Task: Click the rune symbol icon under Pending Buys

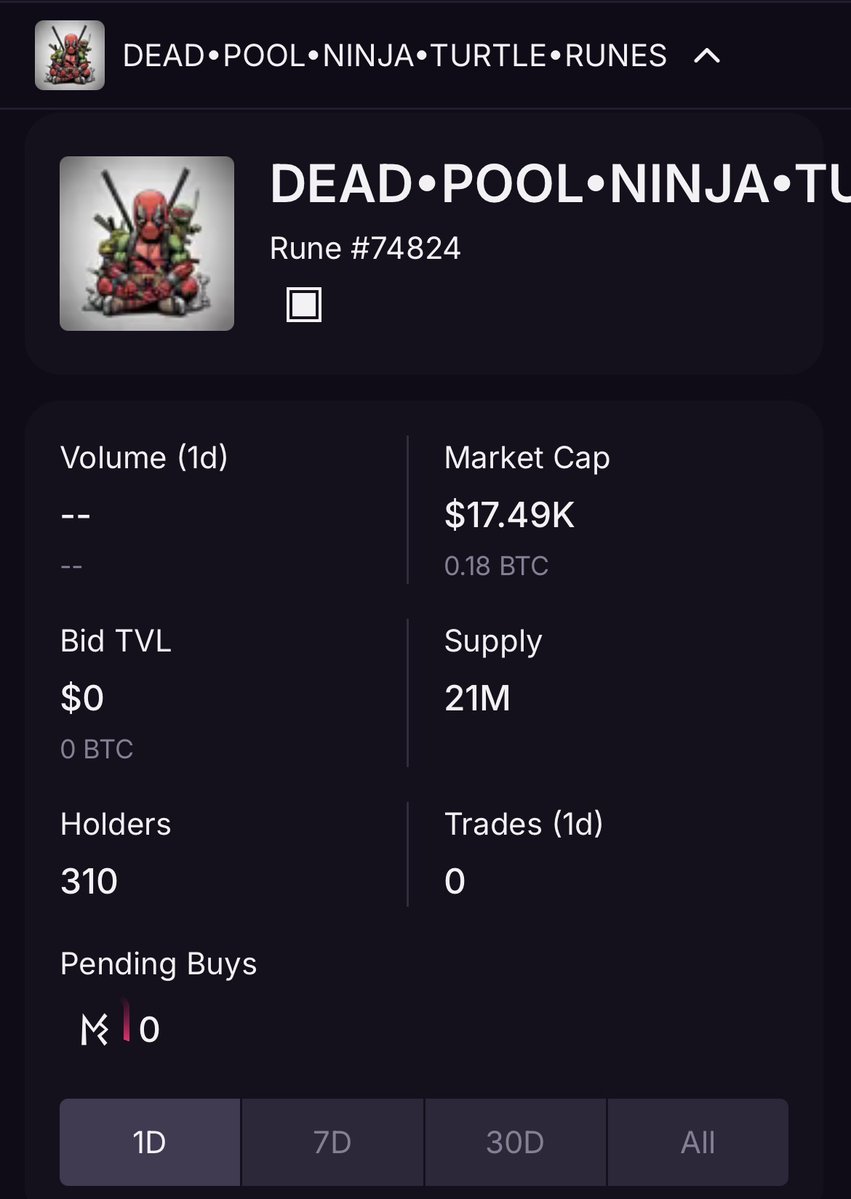Action: pyautogui.click(x=94, y=1029)
